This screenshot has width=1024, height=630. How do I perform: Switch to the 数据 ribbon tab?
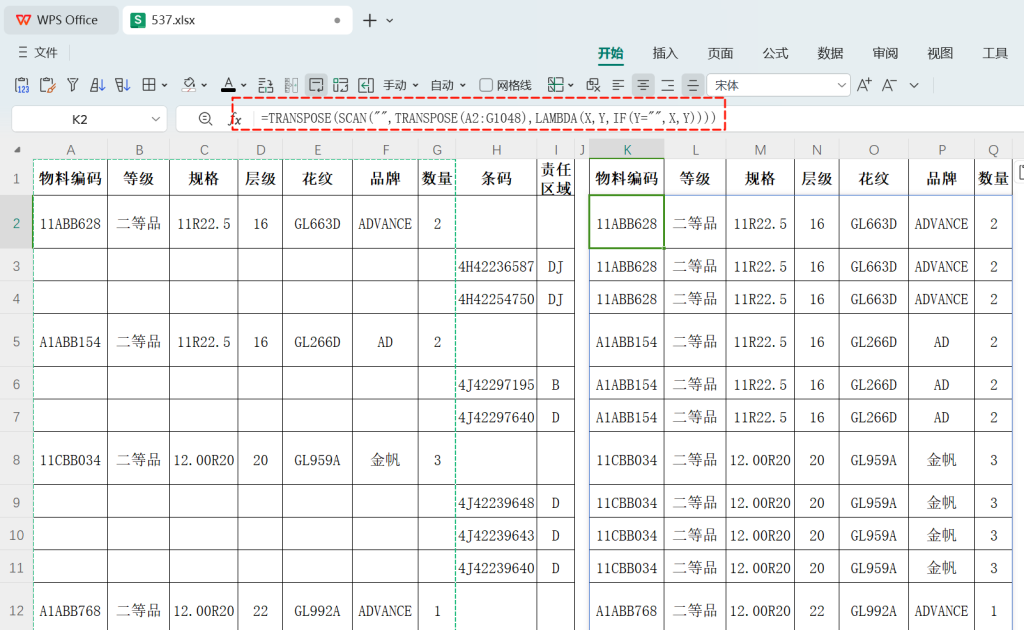click(x=830, y=53)
